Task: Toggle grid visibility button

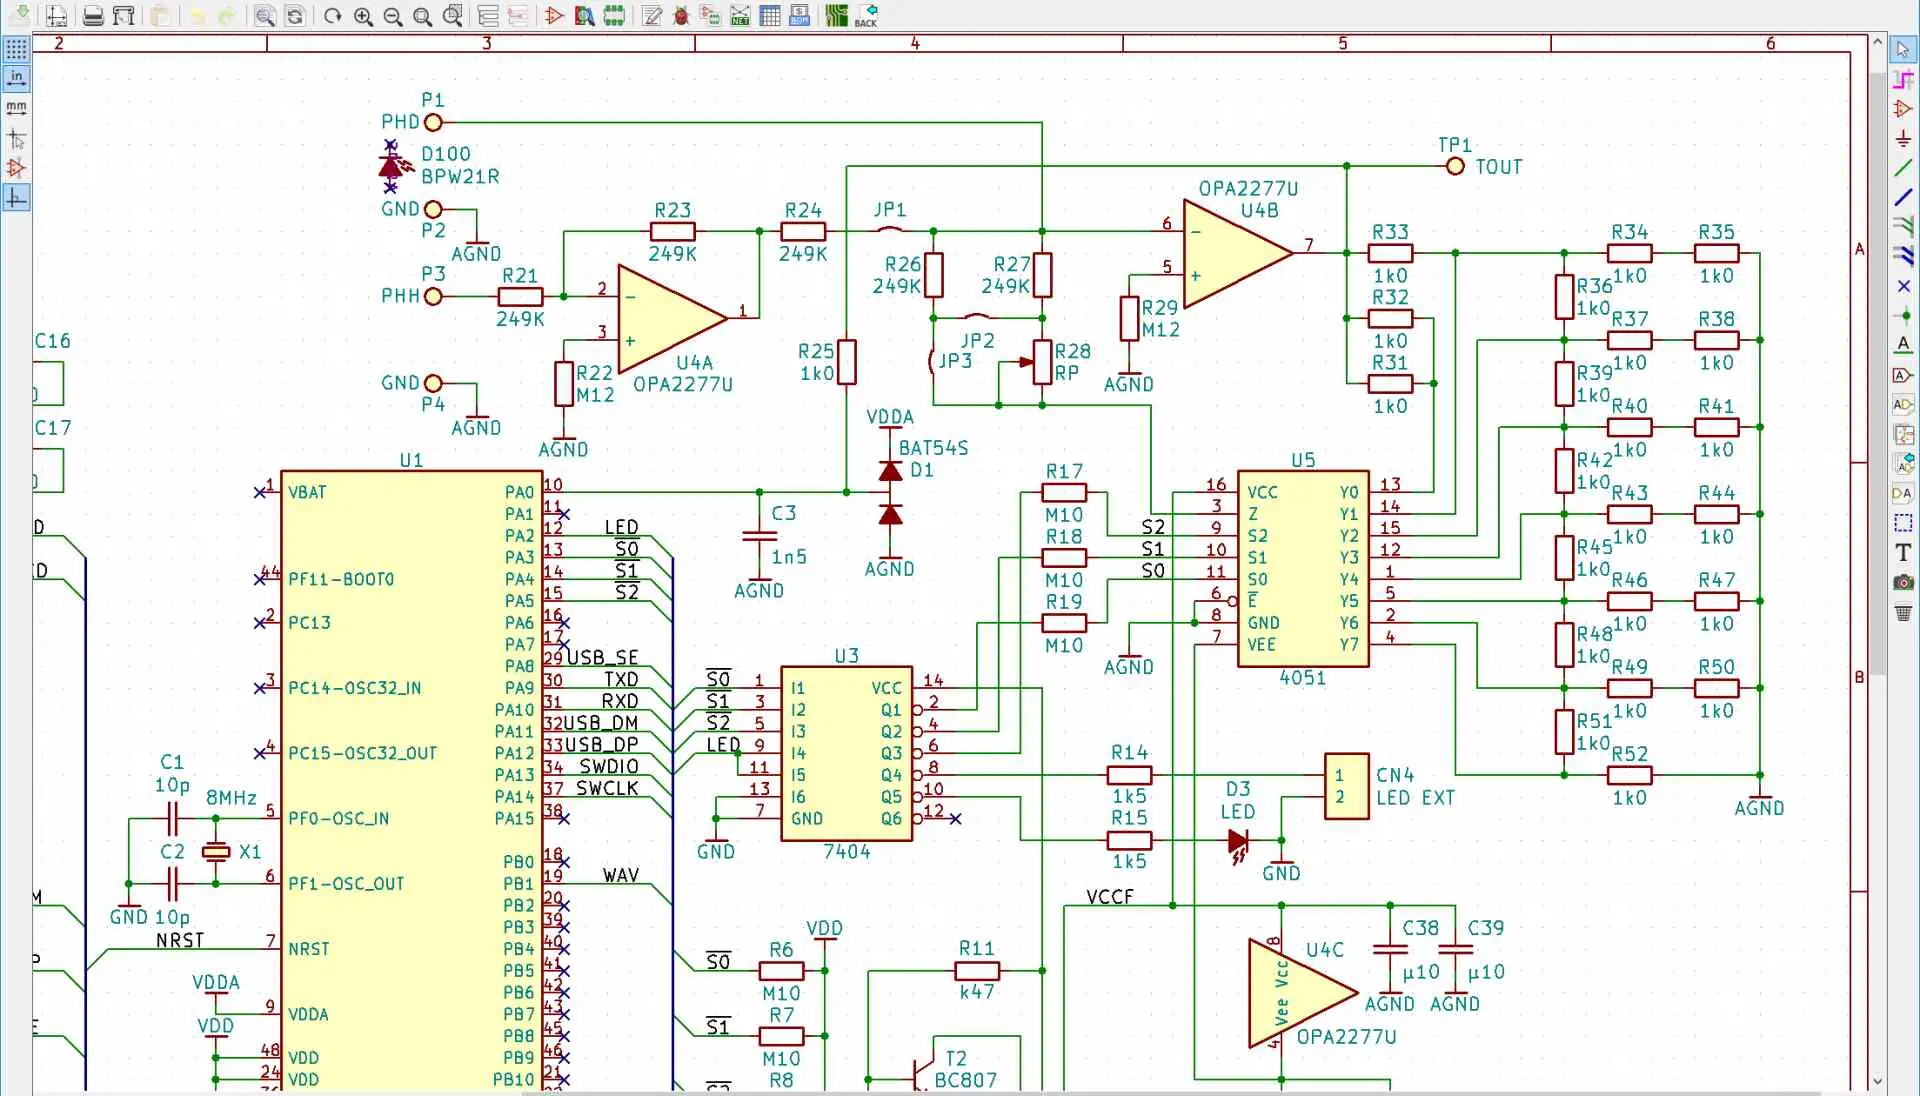Action: point(16,49)
